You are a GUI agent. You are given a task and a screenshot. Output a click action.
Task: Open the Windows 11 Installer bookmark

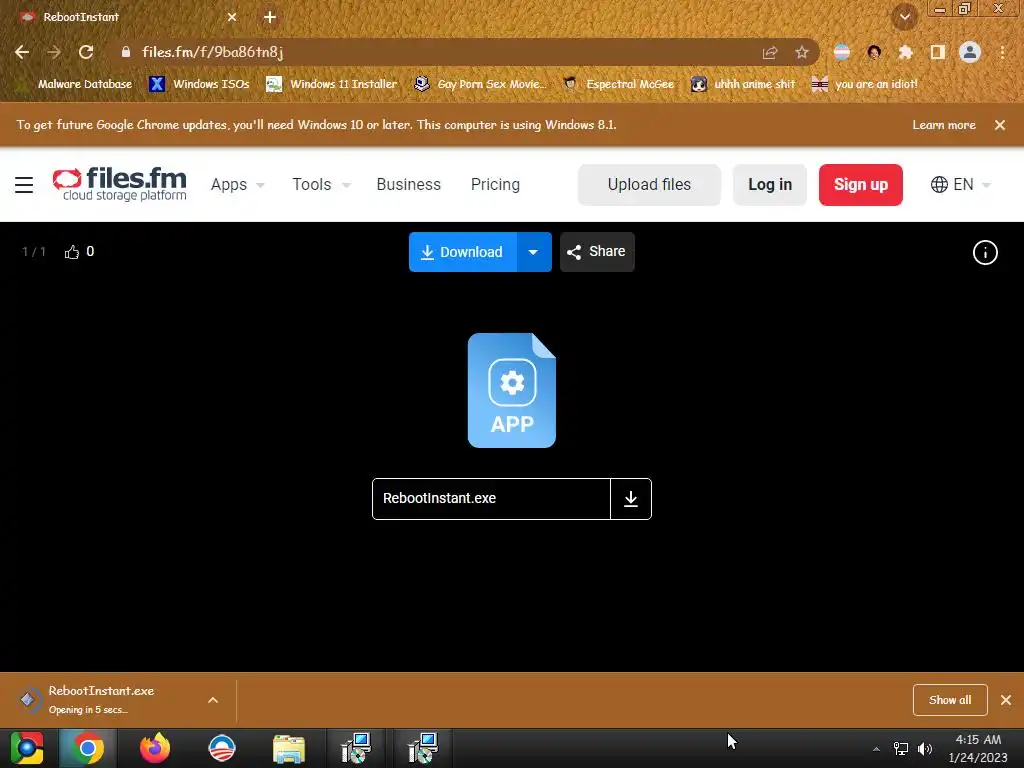pyautogui.click(x=332, y=84)
